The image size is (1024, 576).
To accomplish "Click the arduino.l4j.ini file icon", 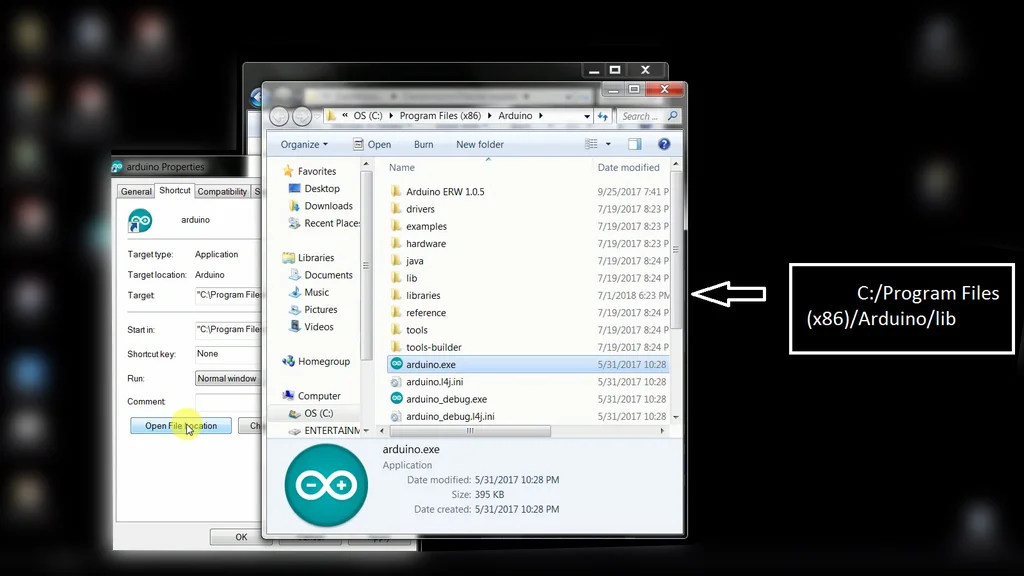I will (x=396, y=382).
